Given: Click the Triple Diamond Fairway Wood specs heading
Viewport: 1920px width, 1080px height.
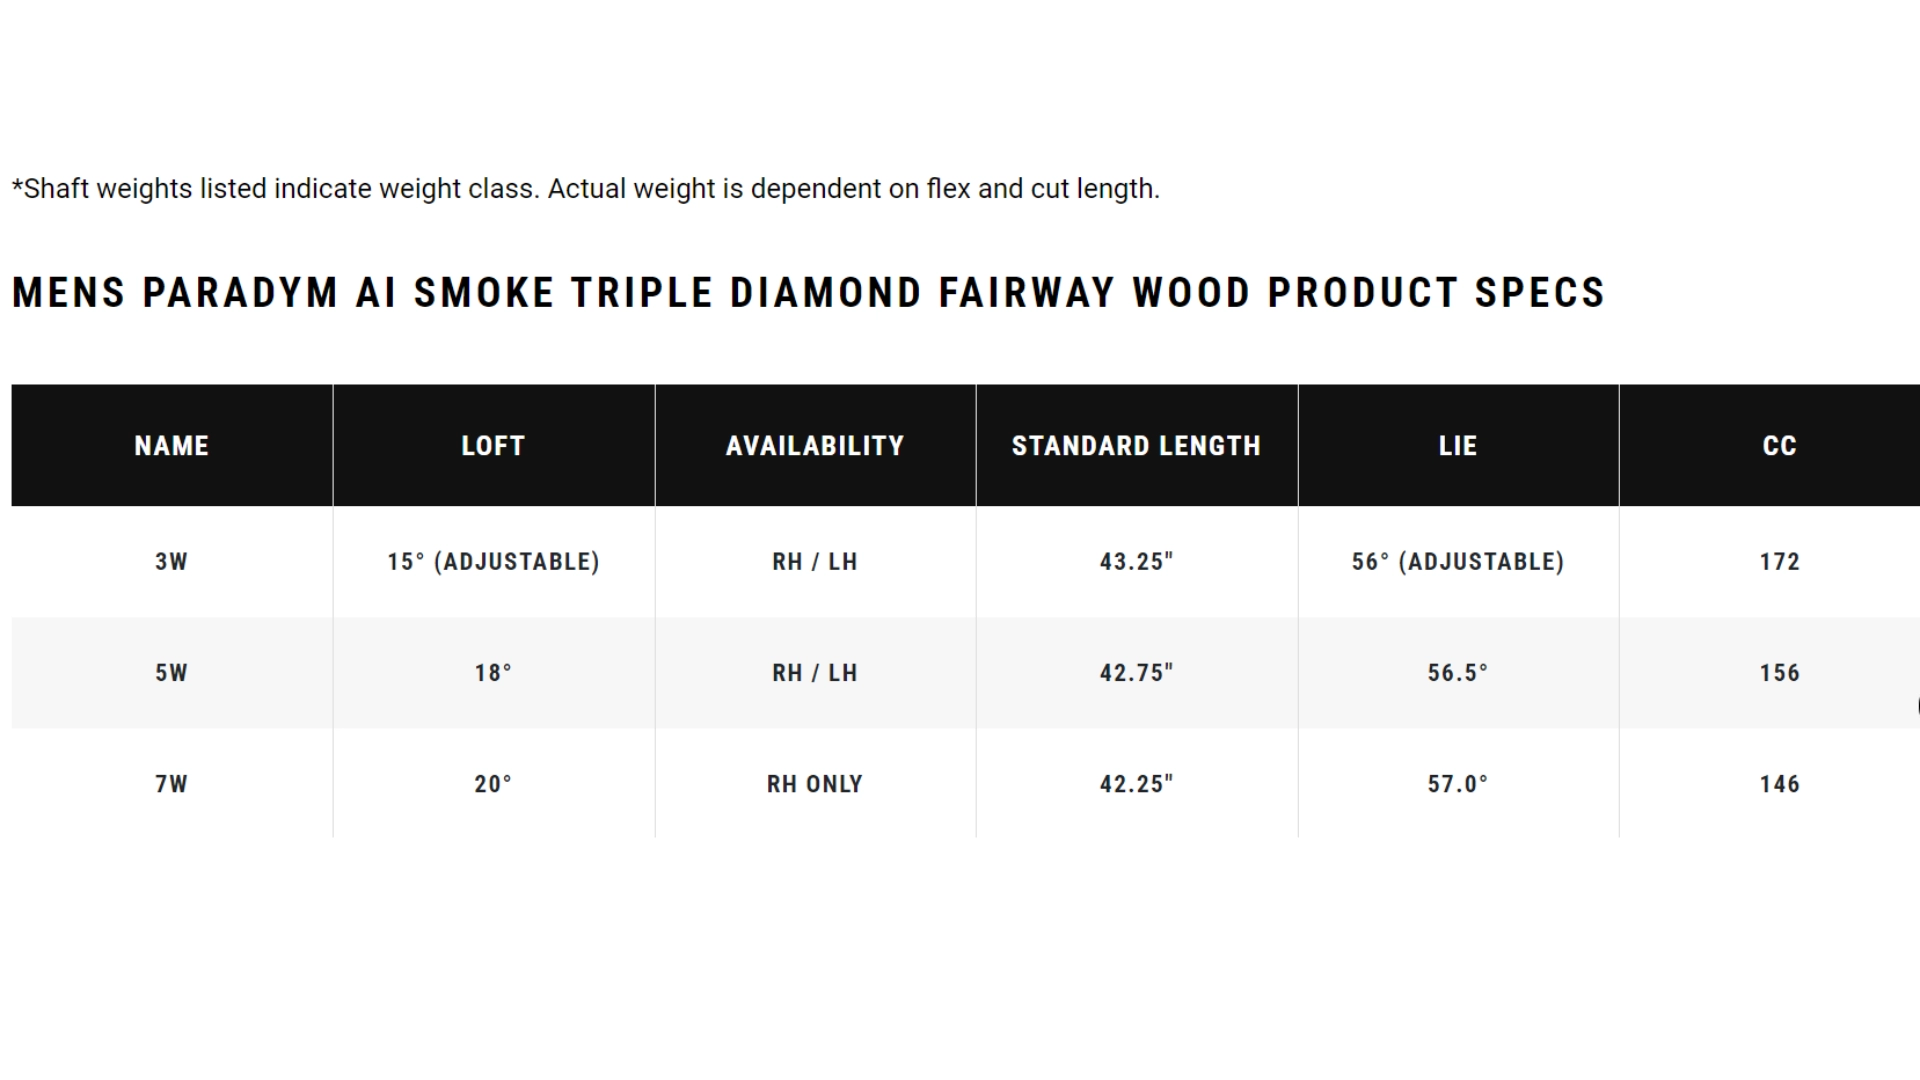Looking at the screenshot, I should (x=808, y=293).
